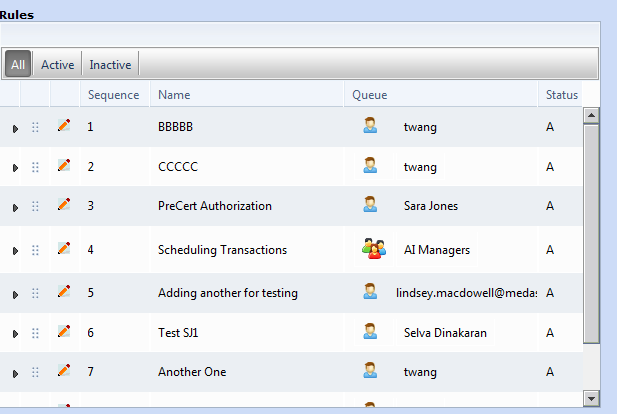Click the drag handle for CCCCC row
The image size is (617, 414).
coord(36,167)
